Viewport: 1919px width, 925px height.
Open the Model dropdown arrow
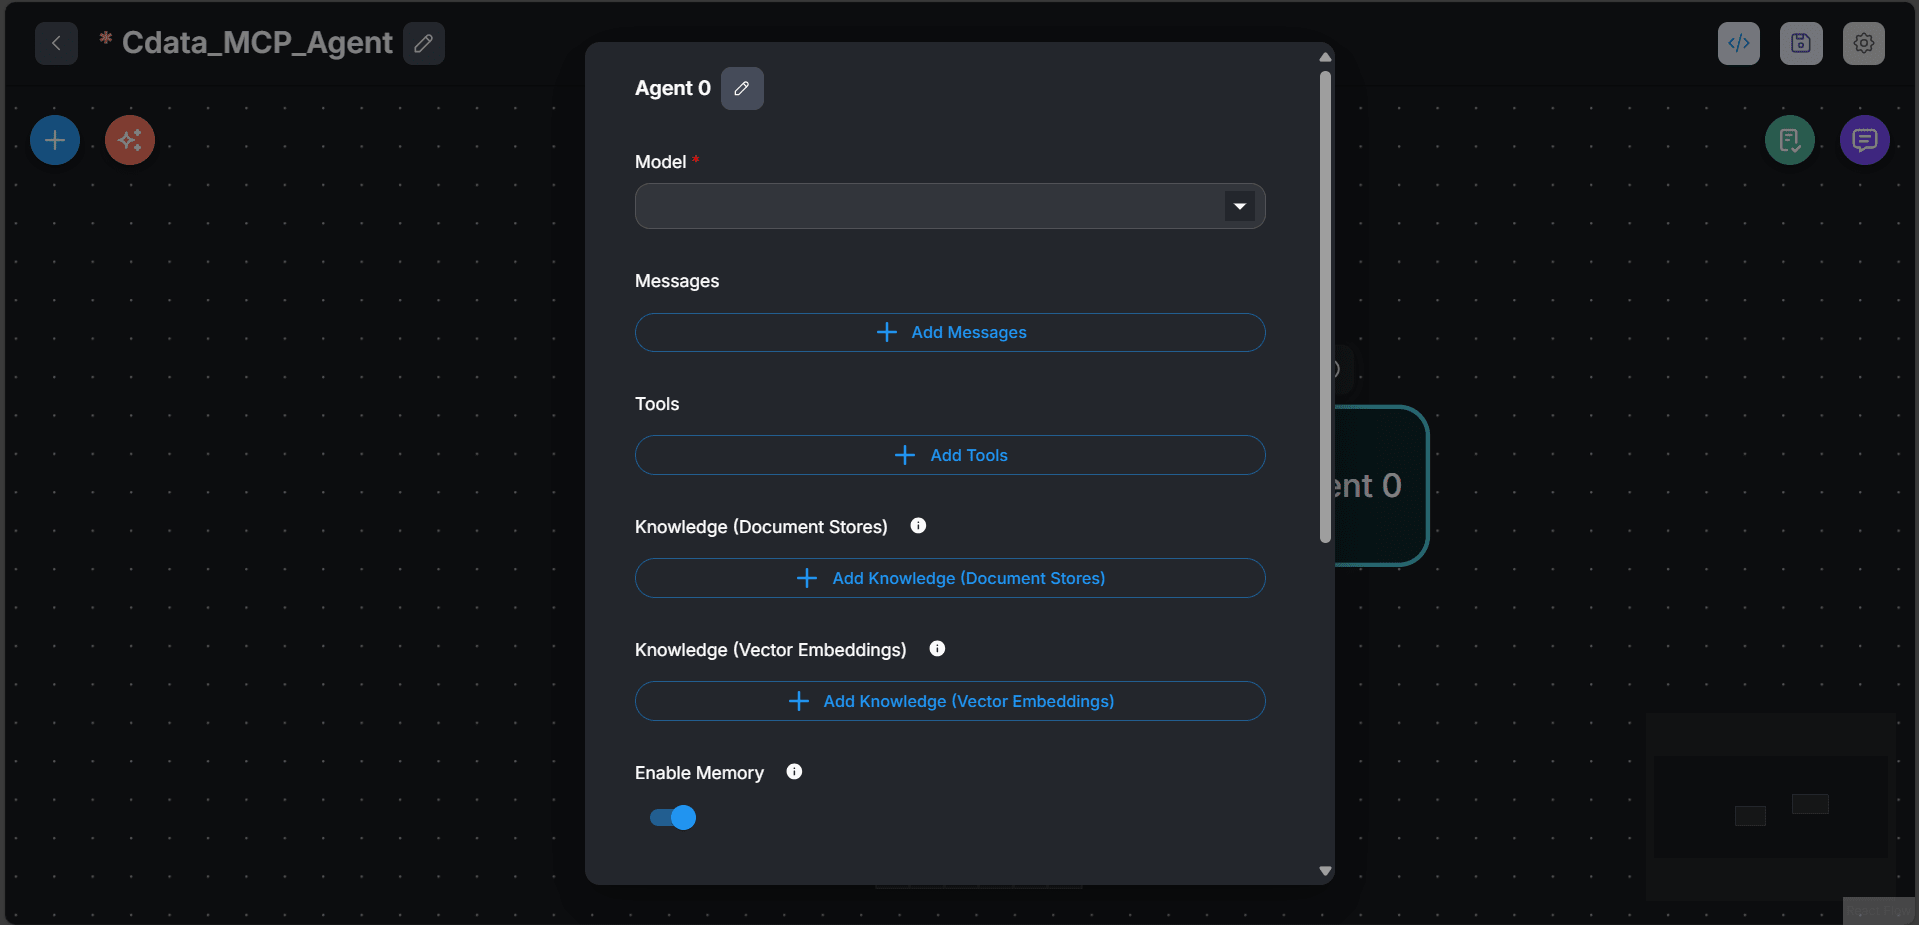(1239, 206)
